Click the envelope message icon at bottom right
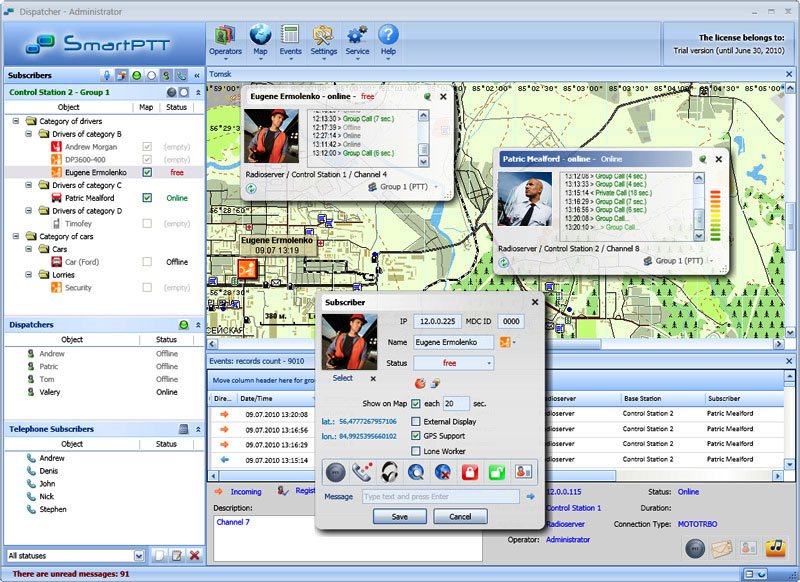Viewport: 800px width, 582px height. click(721, 547)
